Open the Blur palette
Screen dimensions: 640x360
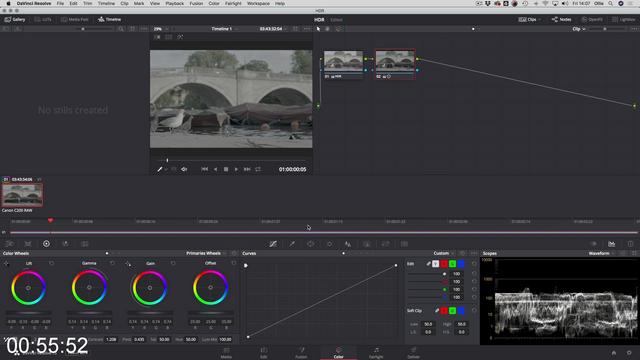pyautogui.click(x=348, y=244)
